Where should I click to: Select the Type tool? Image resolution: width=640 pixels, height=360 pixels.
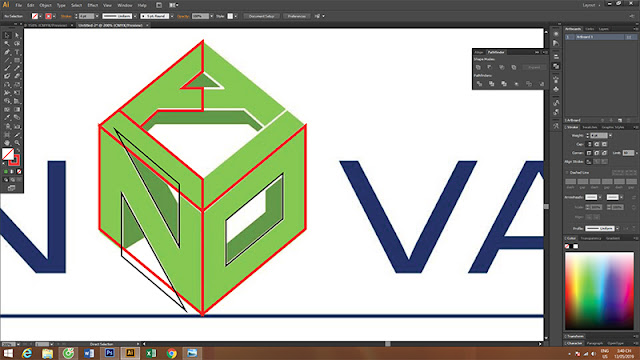coord(17,52)
